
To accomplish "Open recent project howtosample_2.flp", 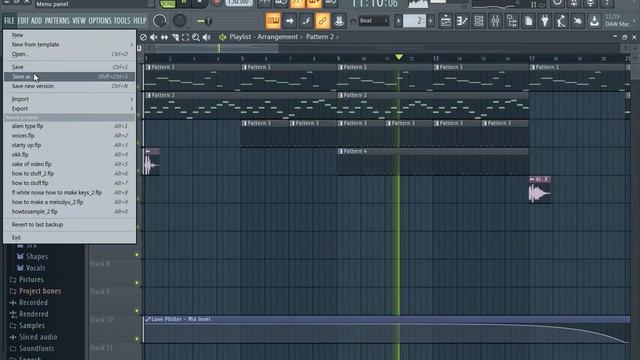I will (69, 212).
